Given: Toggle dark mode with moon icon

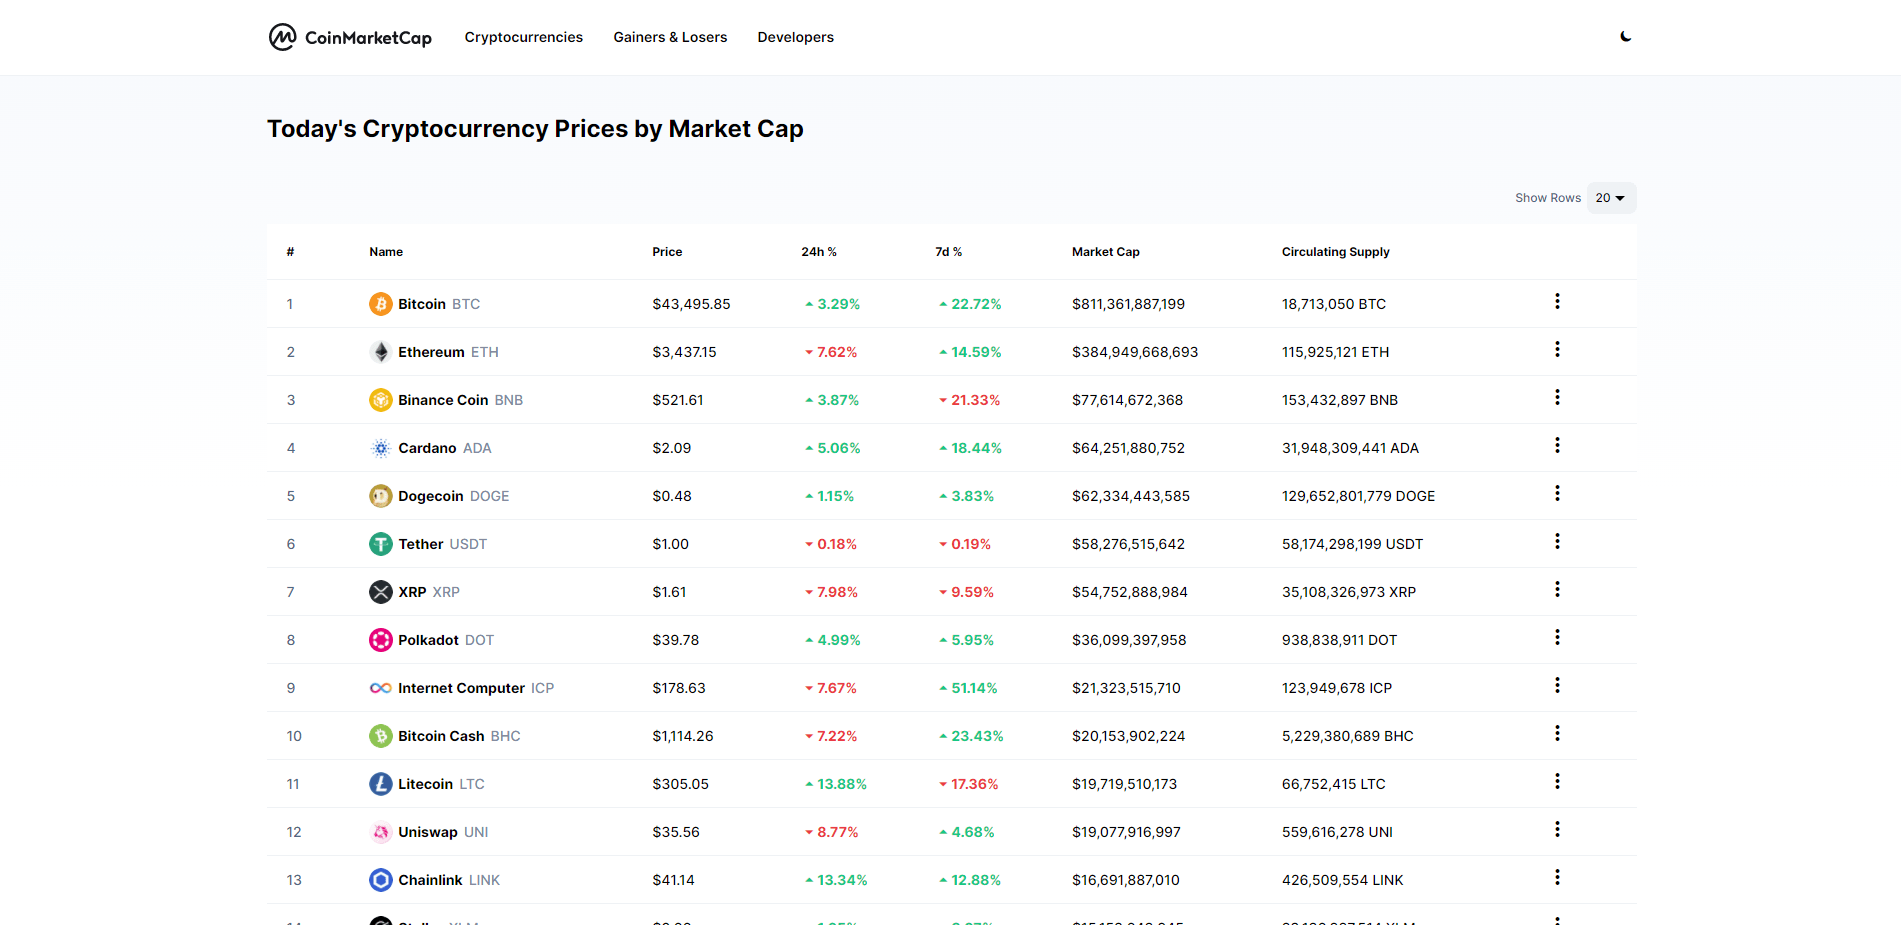Looking at the screenshot, I should pyautogui.click(x=1626, y=37).
